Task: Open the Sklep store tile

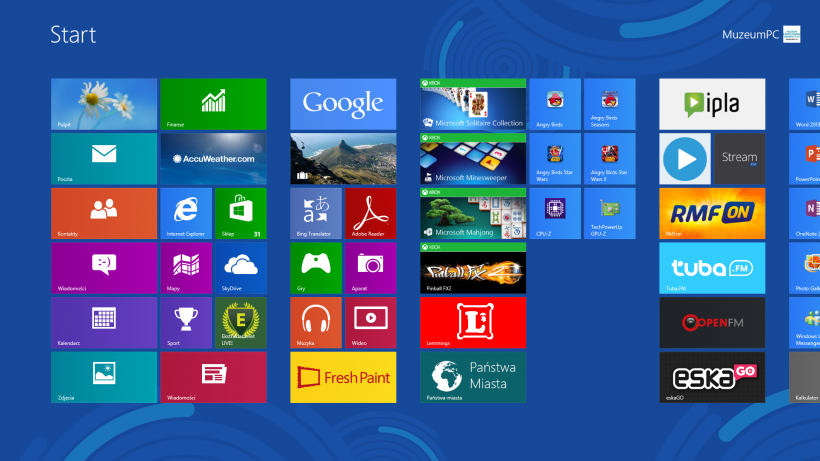Action: pos(241,213)
